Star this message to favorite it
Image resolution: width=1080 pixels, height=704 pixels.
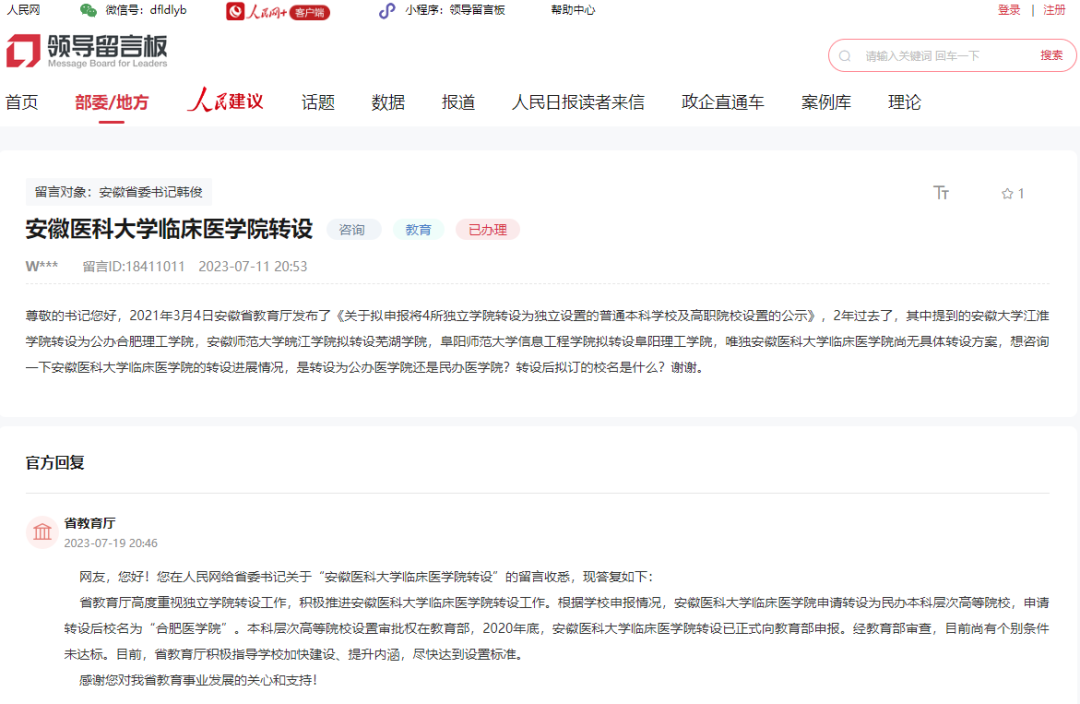pyautogui.click(x=1008, y=194)
